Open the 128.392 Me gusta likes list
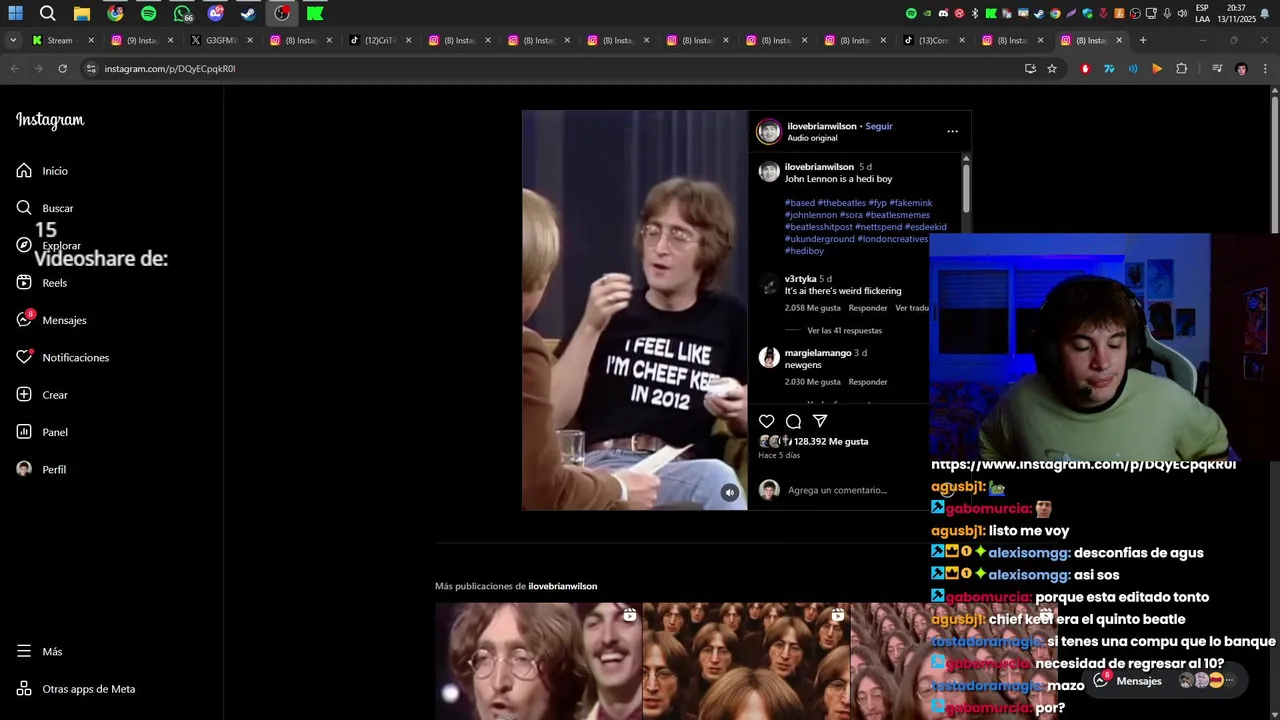 (x=831, y=441)
